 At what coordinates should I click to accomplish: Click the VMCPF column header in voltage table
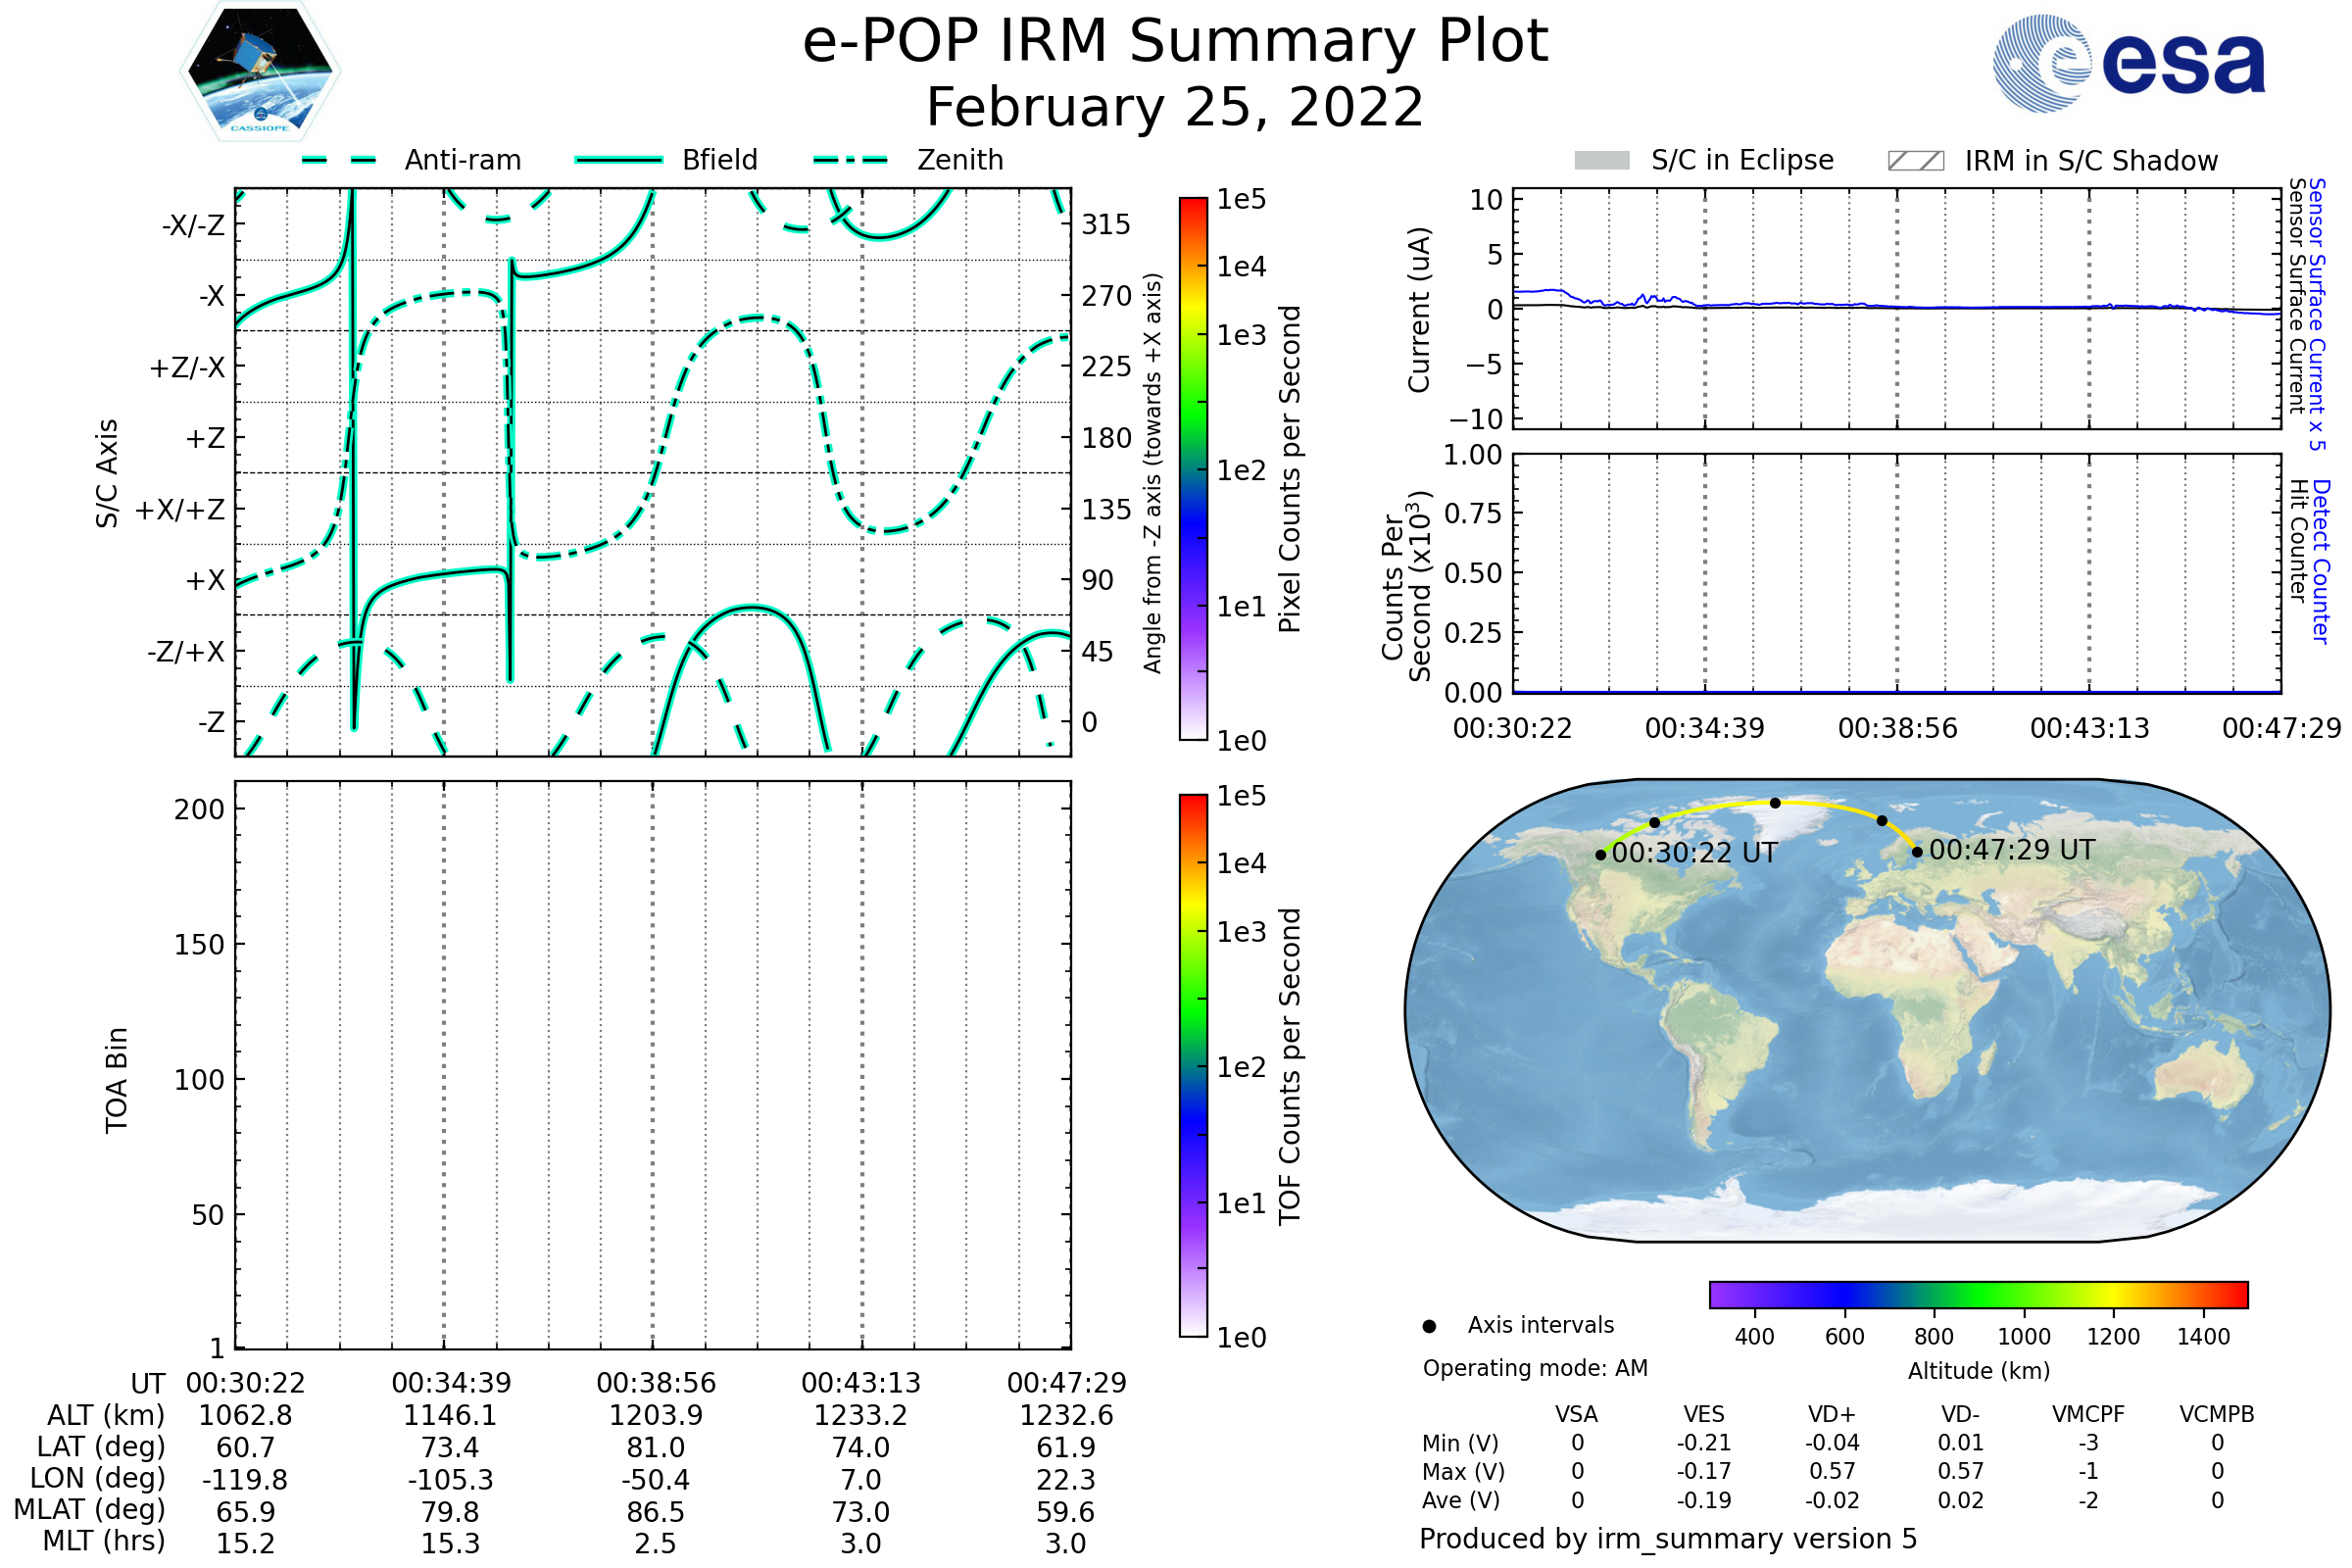tap(2088, 1414)
